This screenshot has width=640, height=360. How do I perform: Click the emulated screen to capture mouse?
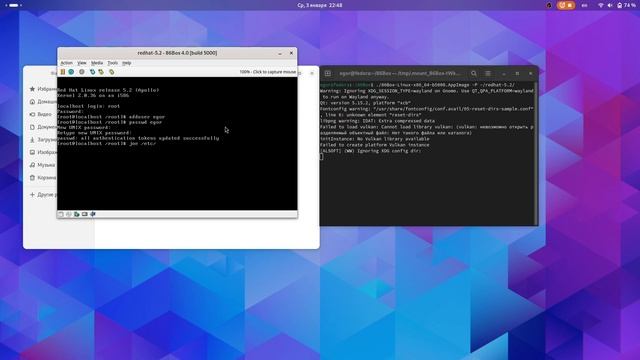point(177,143)
